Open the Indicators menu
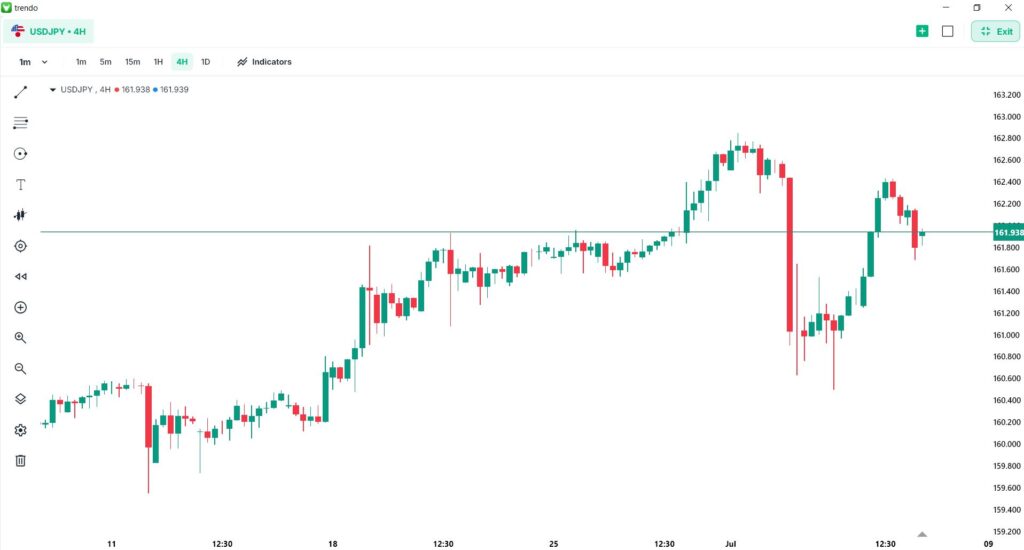1024x550 pixels. pyautogui.click(x=264, y=62)
